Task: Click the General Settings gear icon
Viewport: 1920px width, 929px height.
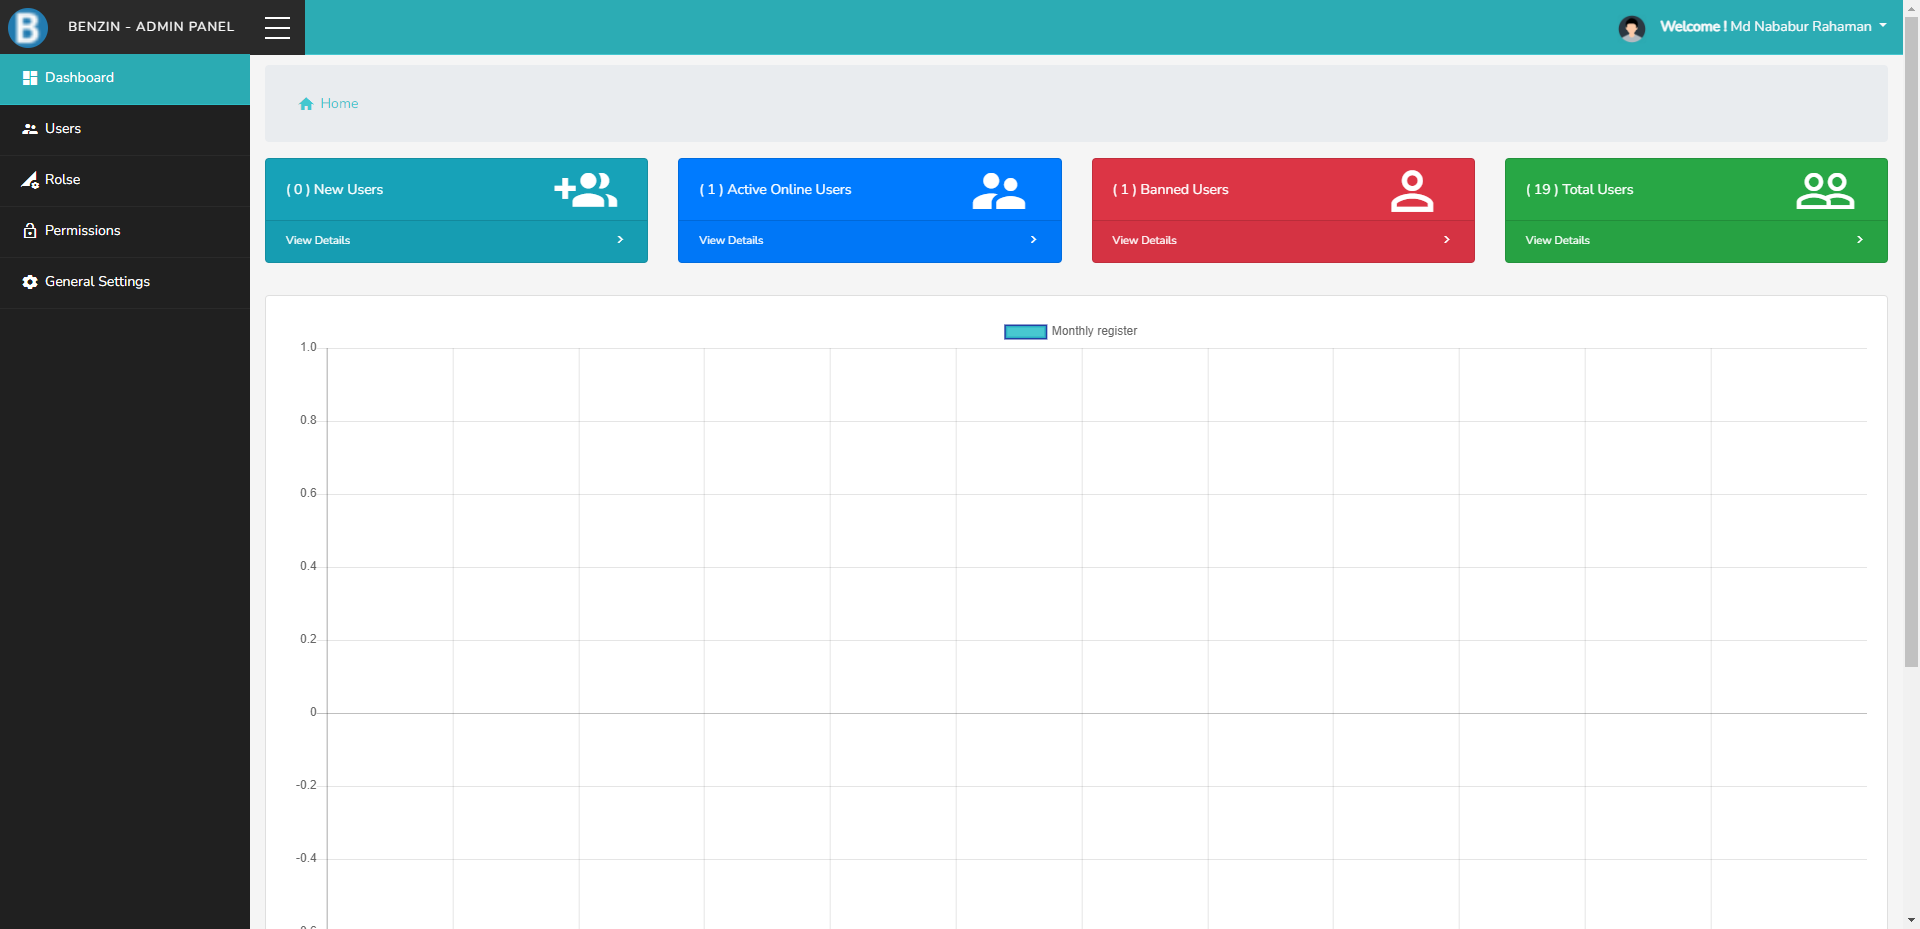Action: [30, 282]
